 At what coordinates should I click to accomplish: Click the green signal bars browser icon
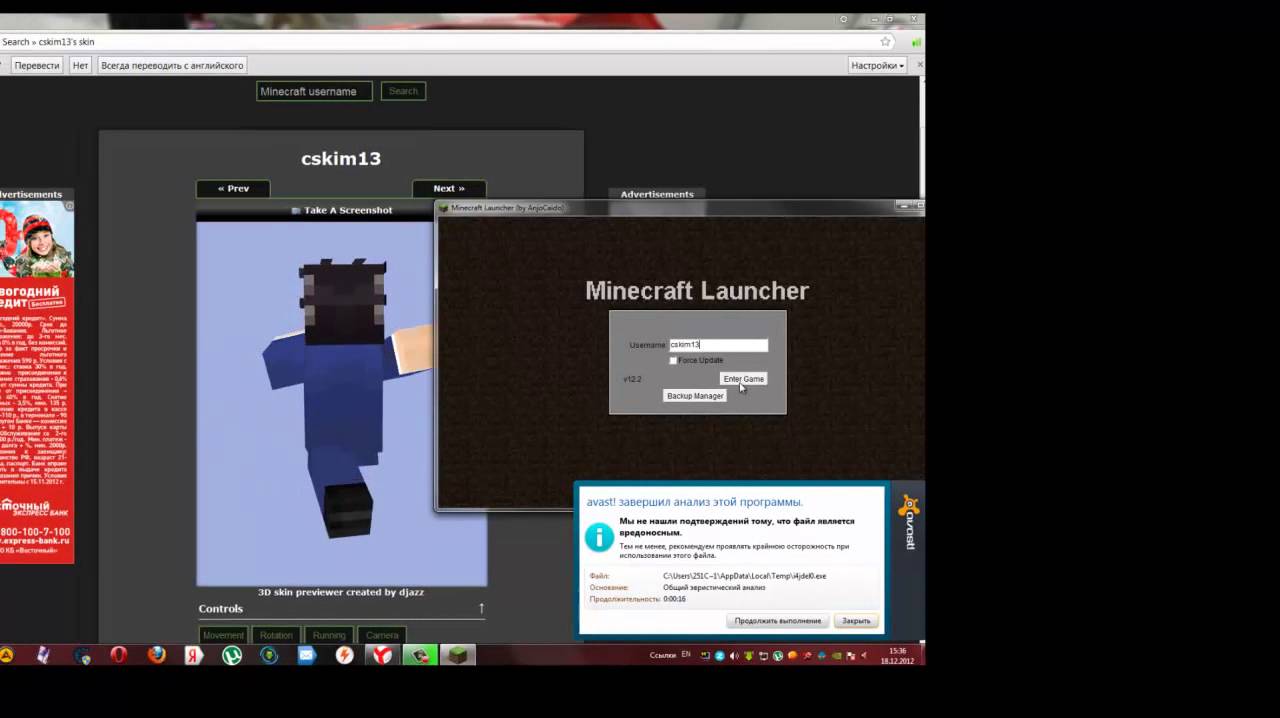pyautogui.click(x=916, y=42)
